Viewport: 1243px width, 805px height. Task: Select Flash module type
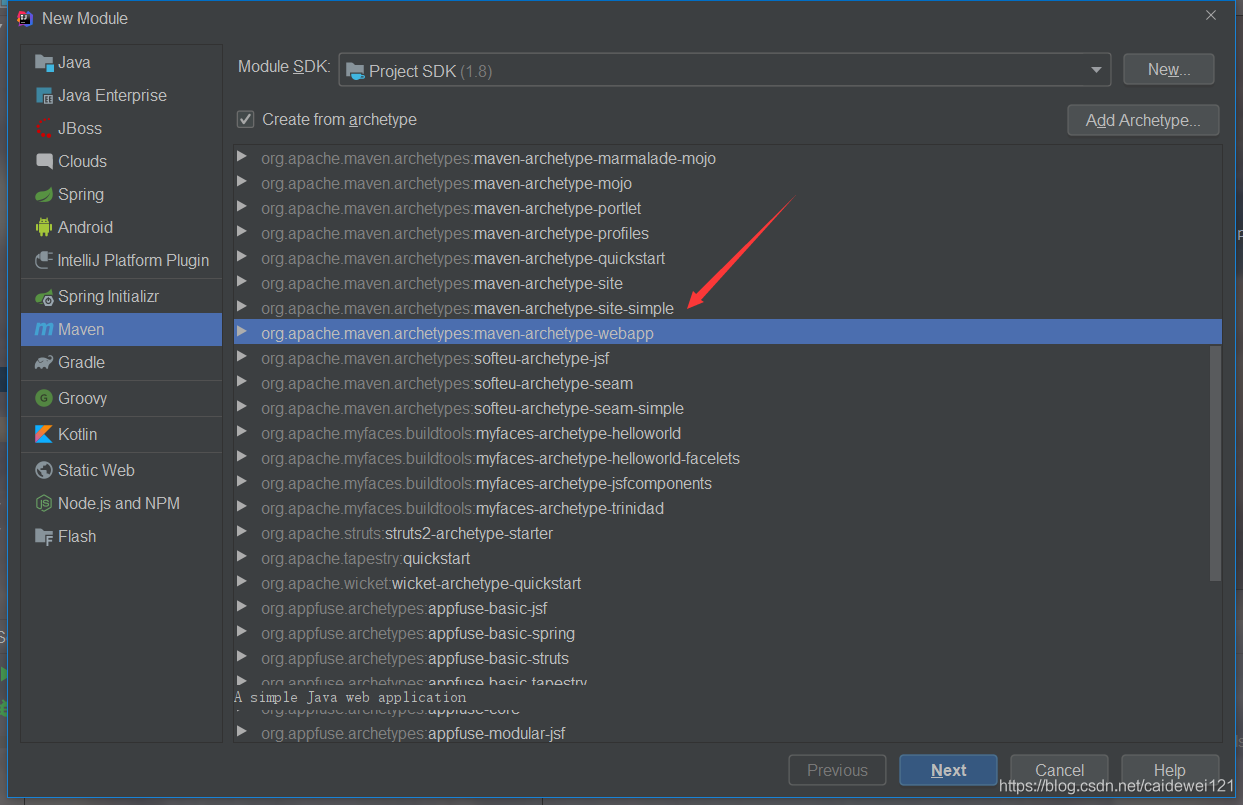pyautogui.click(x=122, y=536)
